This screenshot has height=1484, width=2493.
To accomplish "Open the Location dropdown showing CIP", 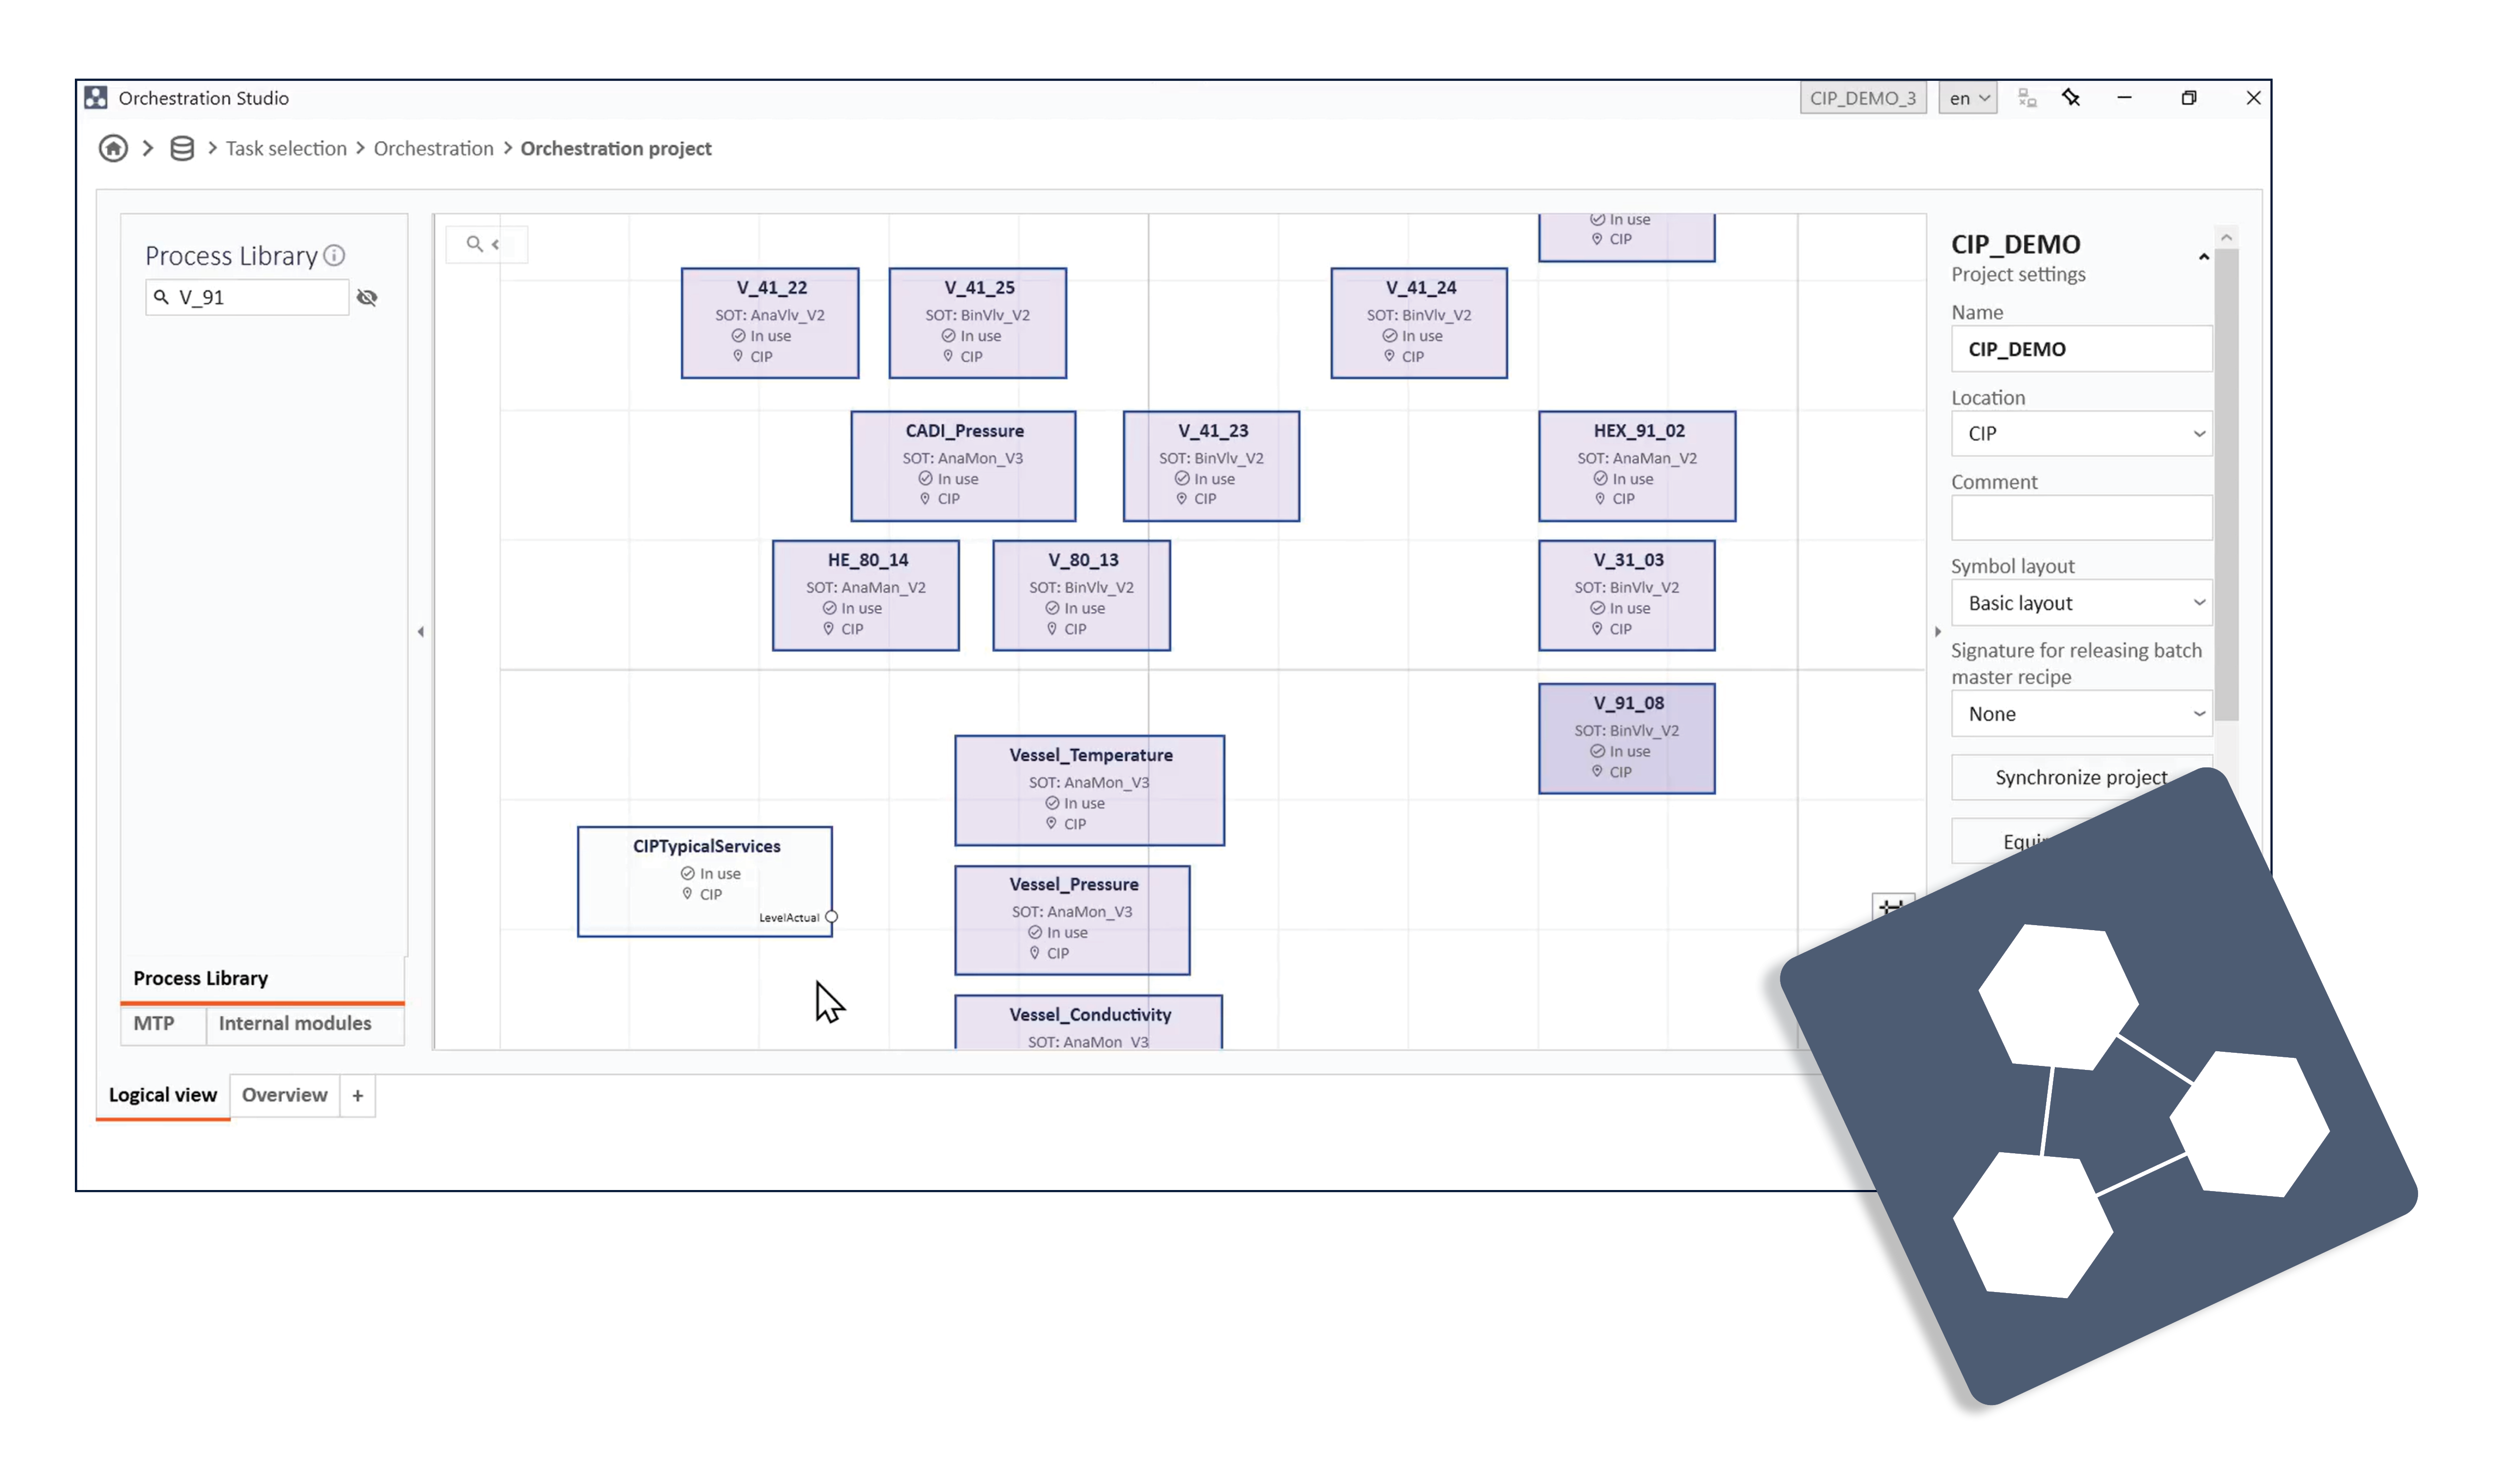I will [x=2081, y=434].
